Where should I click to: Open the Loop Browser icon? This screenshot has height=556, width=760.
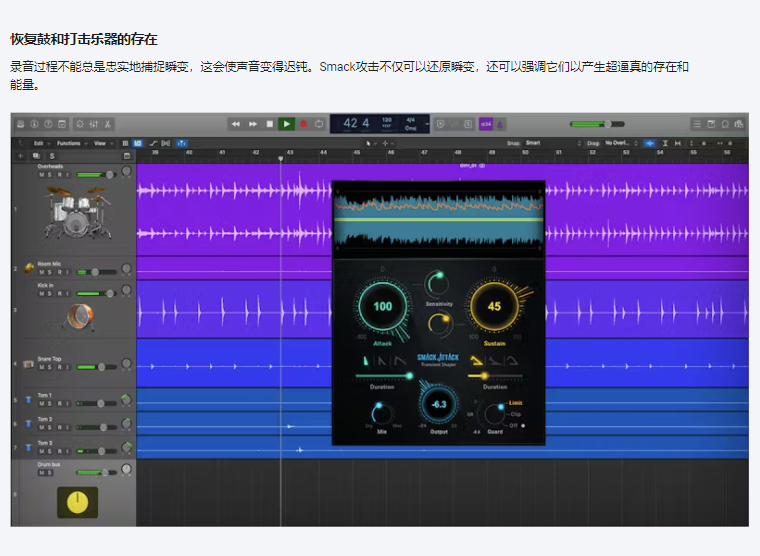coord(725,124)
